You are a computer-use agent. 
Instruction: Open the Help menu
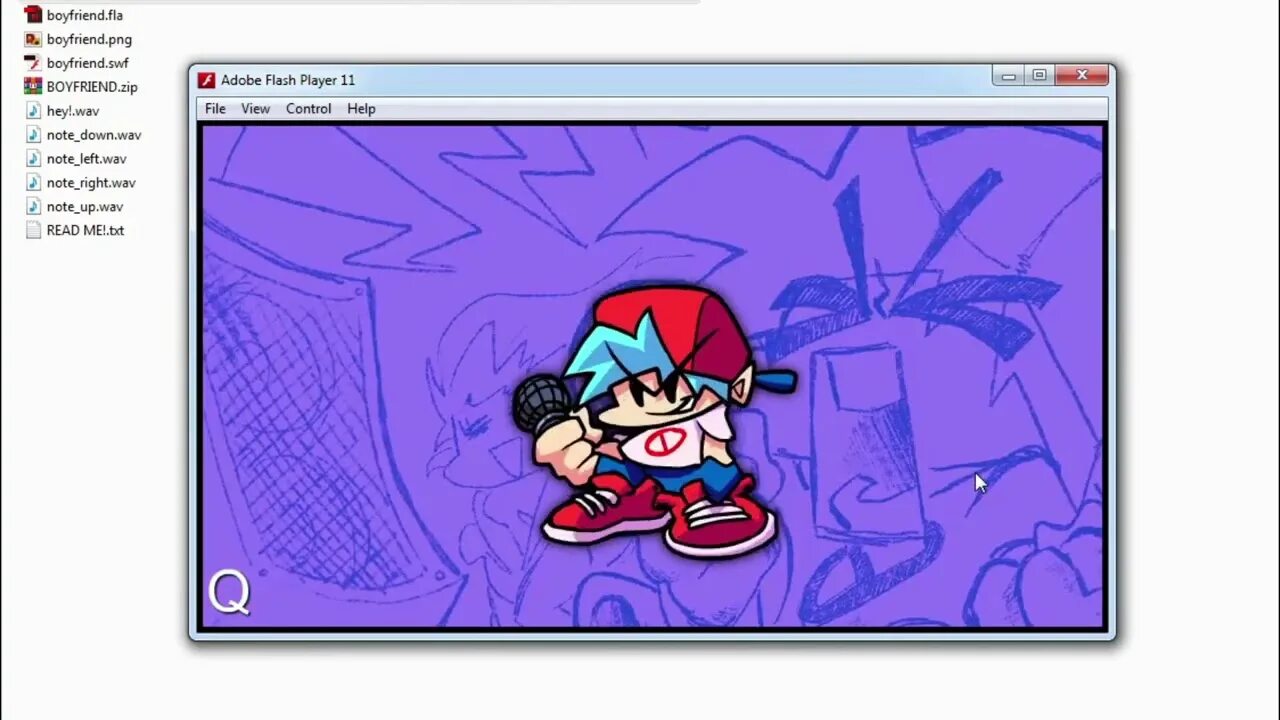[361, 109]
